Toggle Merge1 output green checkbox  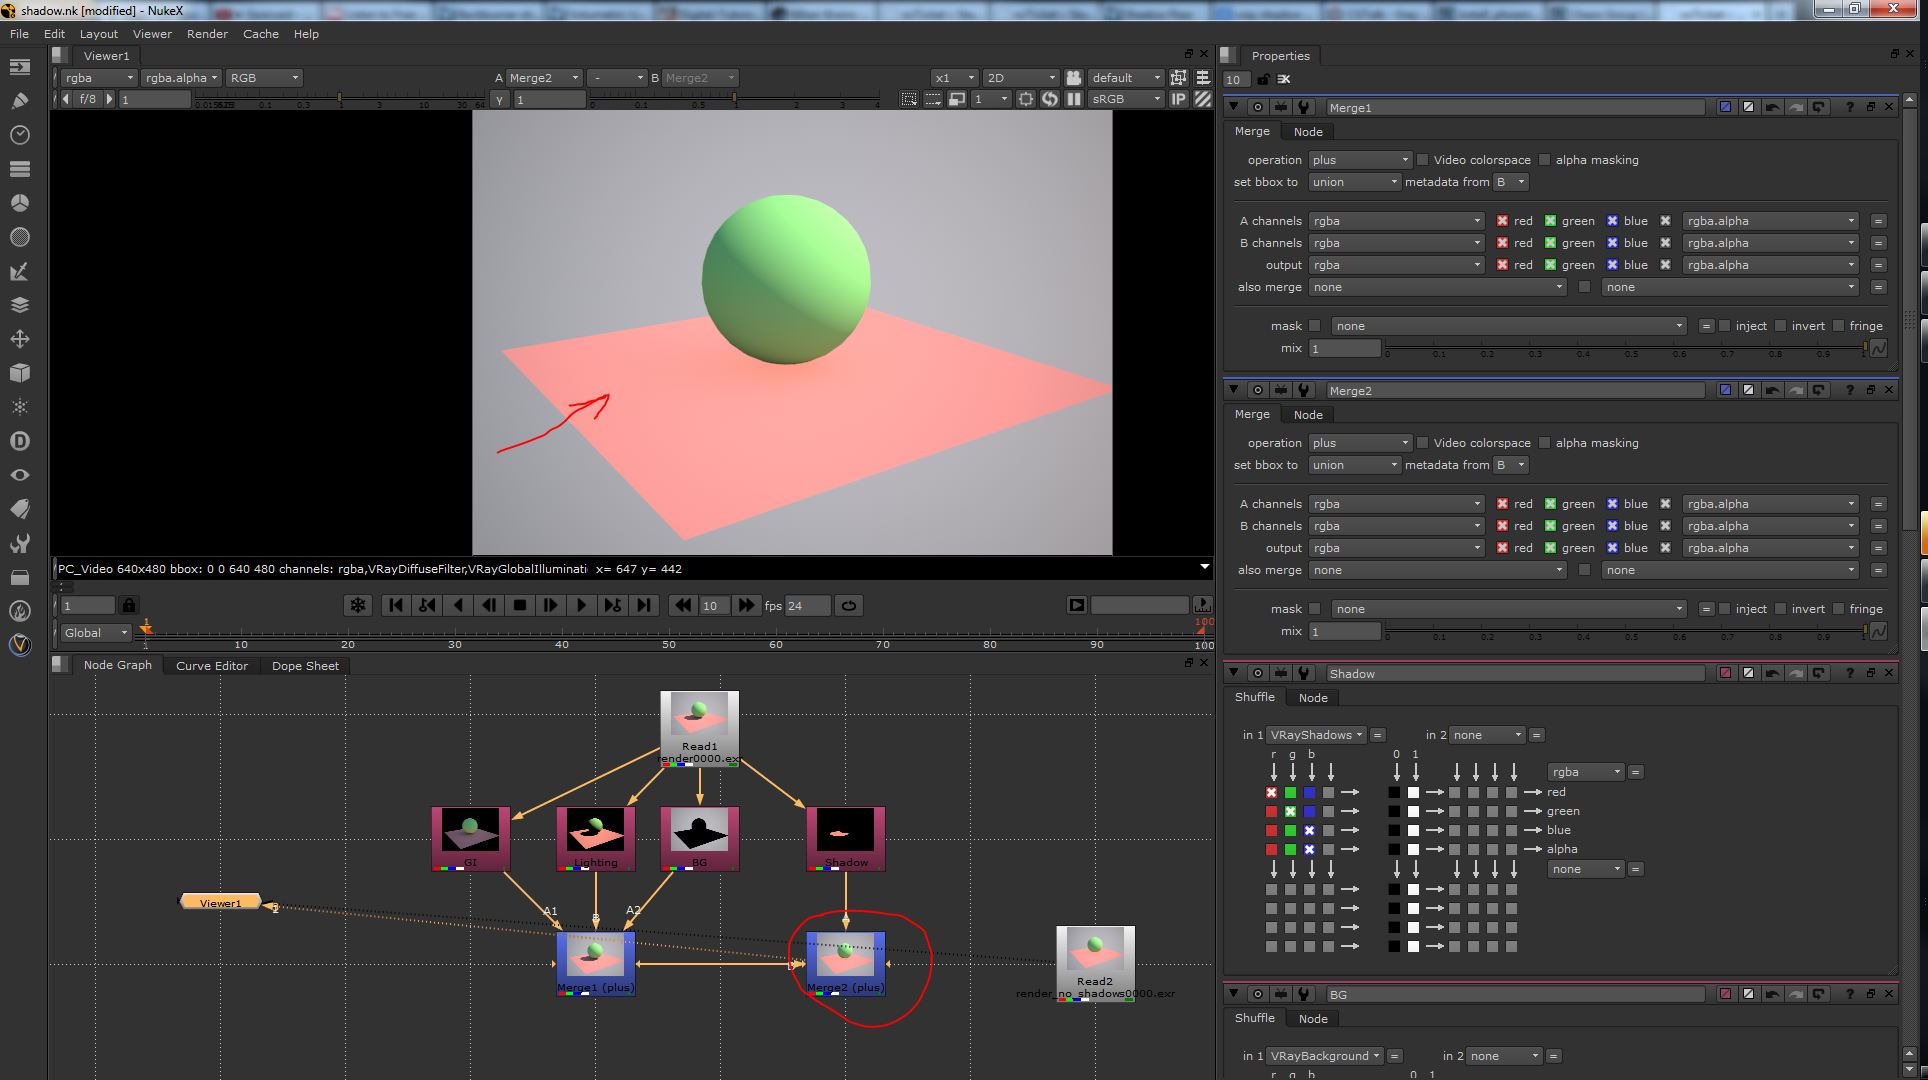[x=1550, y=265]
